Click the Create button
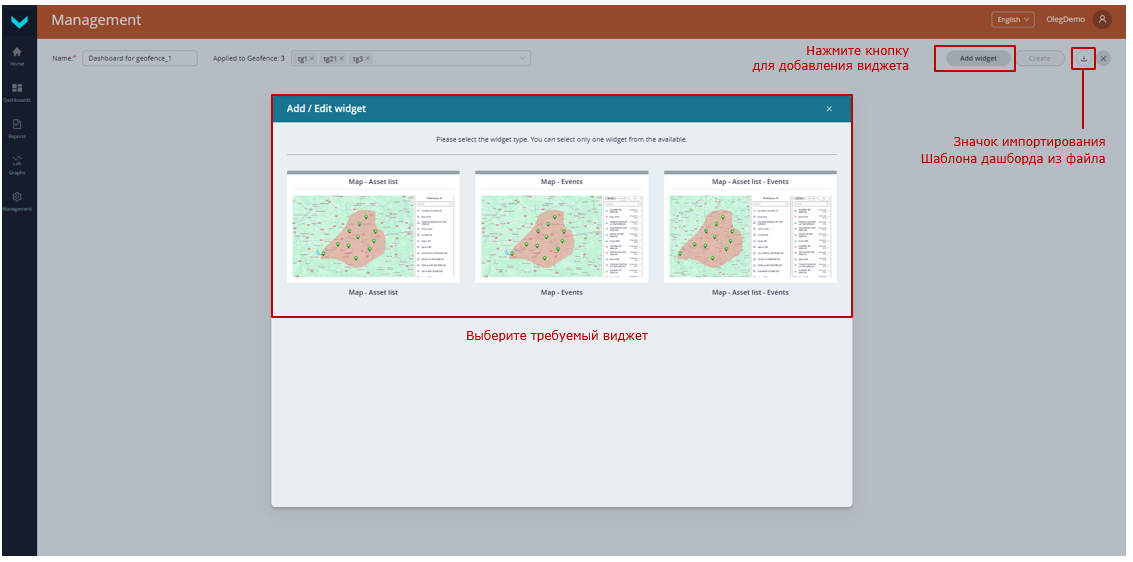The width and height of the screenshot is (1133, 562). tap(1040, 58)
